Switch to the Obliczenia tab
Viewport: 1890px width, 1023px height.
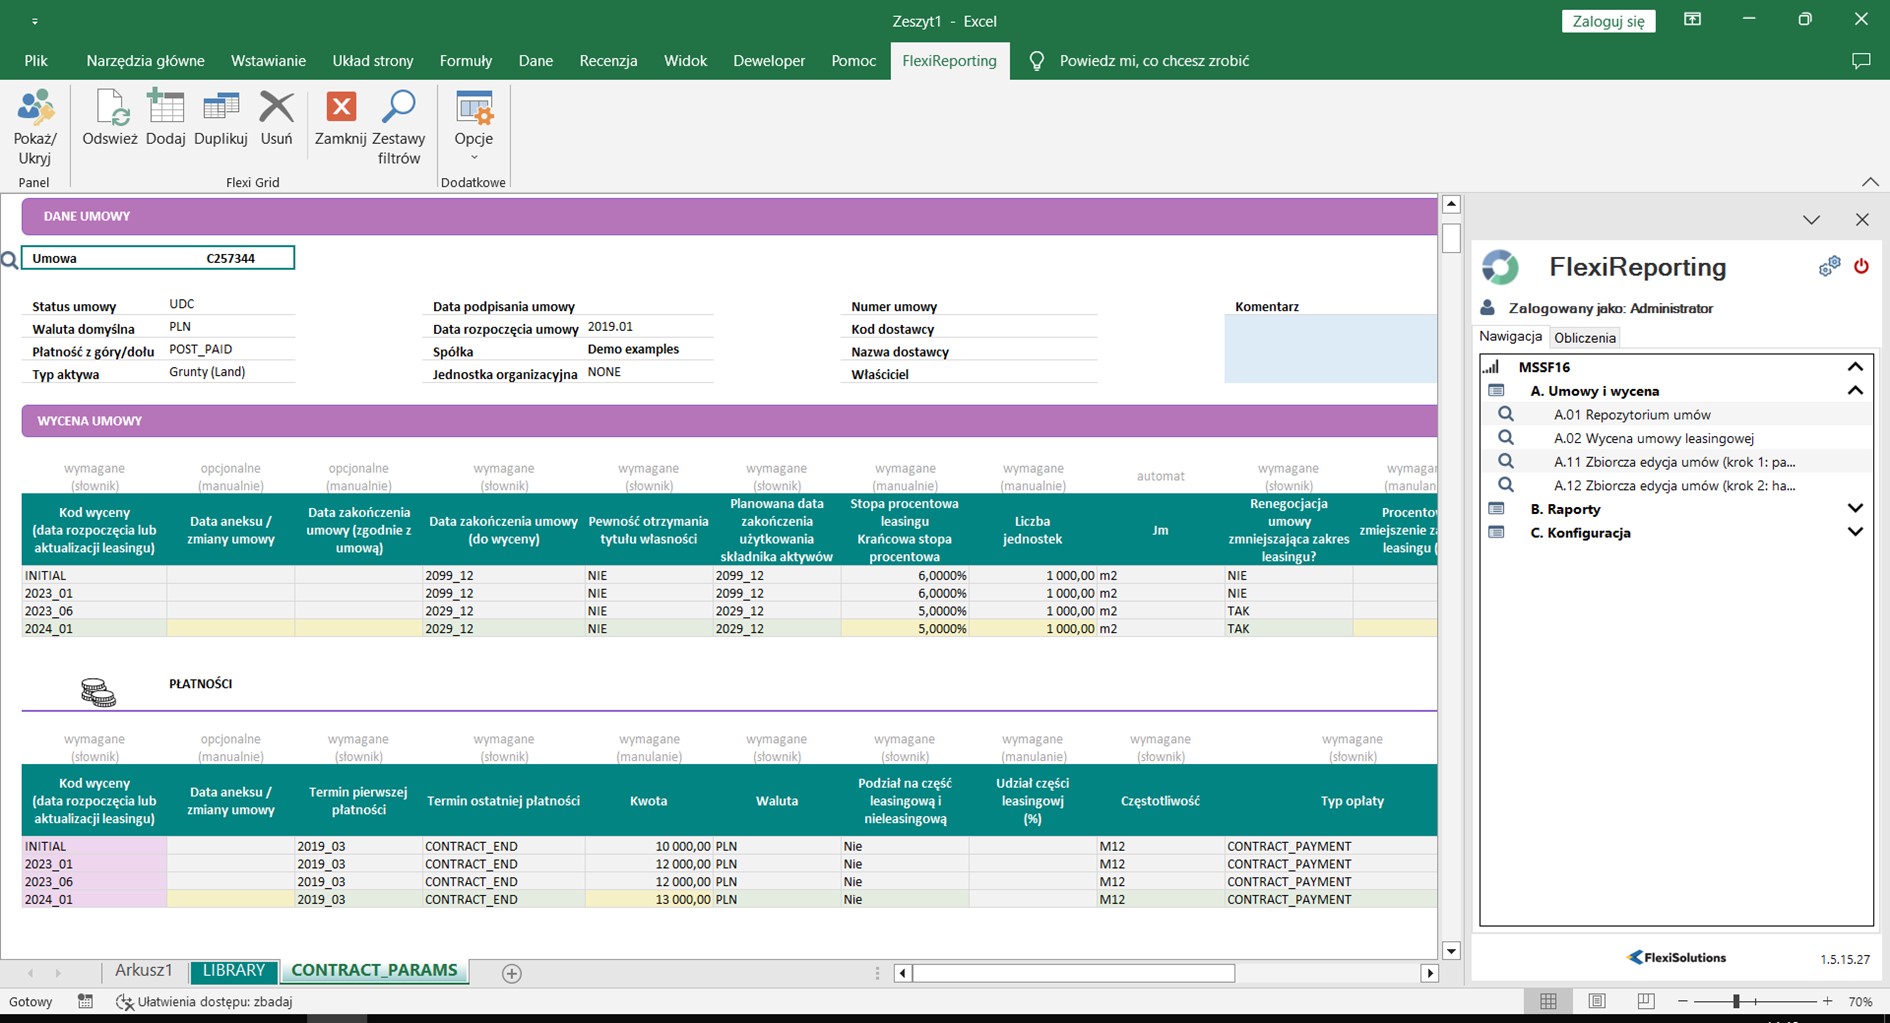pos(1584,338)
